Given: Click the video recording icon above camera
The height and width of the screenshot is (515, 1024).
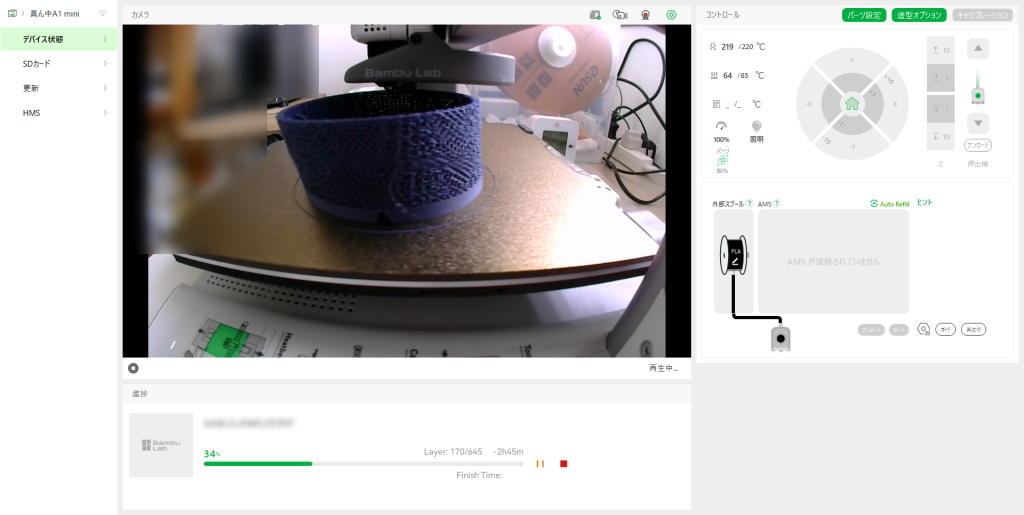Looking at the screenshot, I should tap(646, 15).
